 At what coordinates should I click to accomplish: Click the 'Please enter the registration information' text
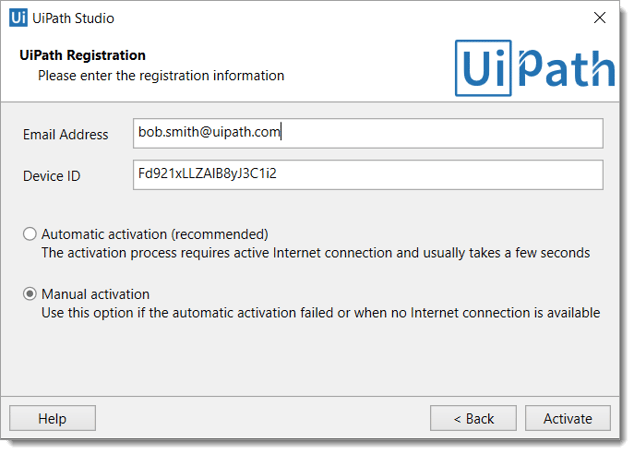(161, 76)
